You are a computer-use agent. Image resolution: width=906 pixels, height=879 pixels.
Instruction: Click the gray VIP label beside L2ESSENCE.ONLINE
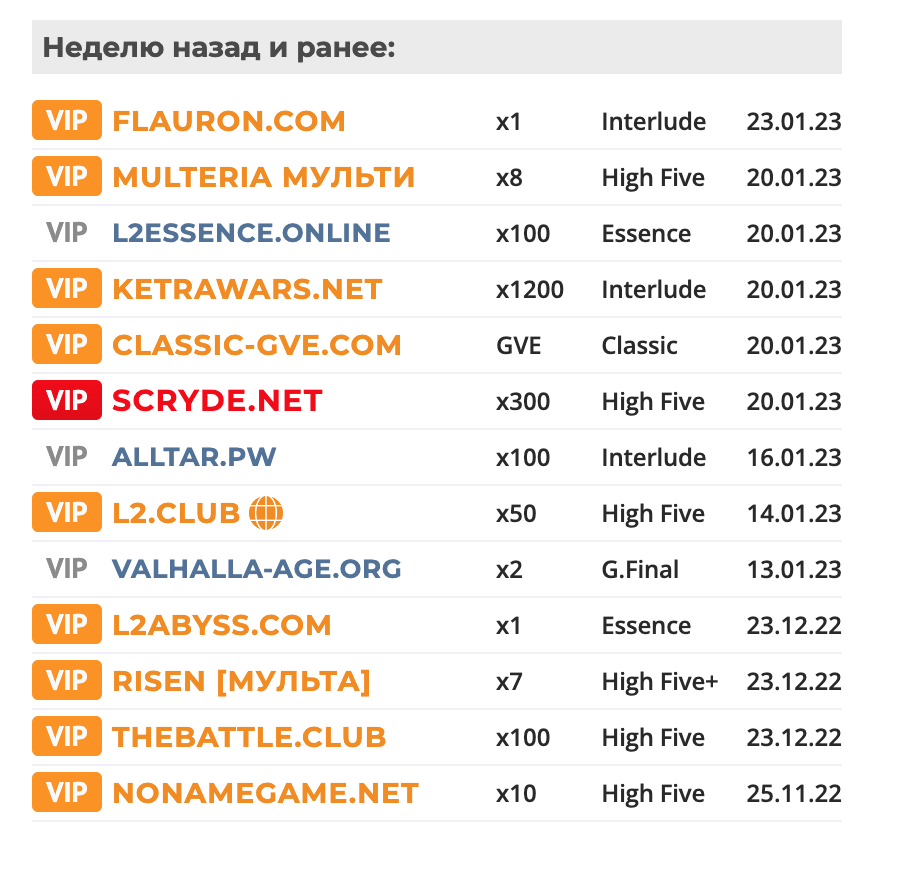coord(67,232)
